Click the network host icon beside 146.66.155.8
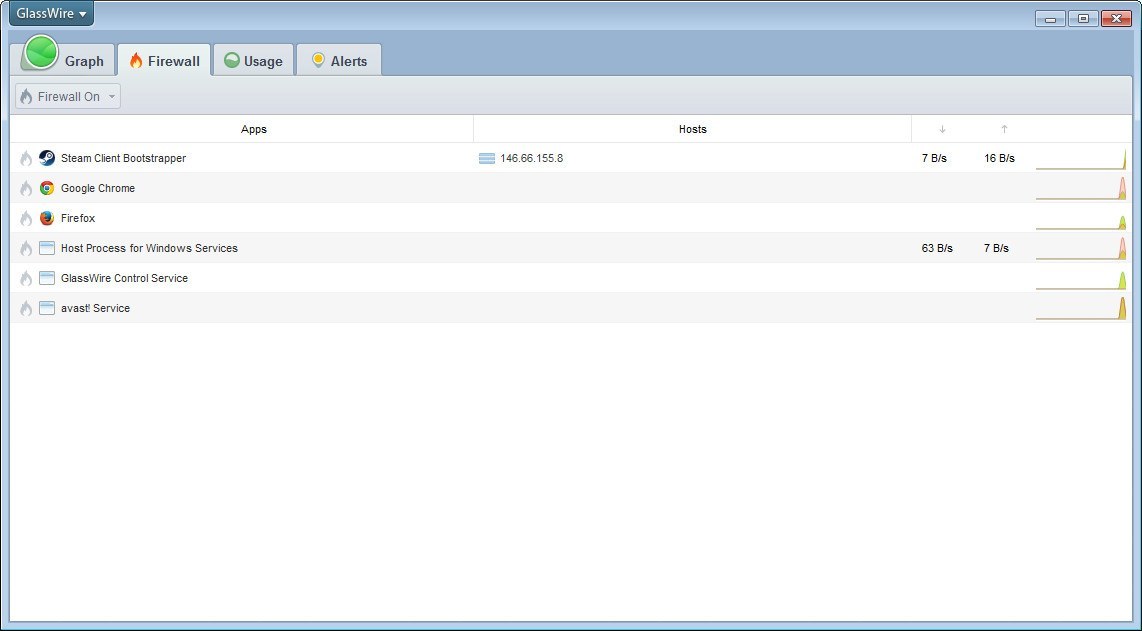 tap(486, 158)
